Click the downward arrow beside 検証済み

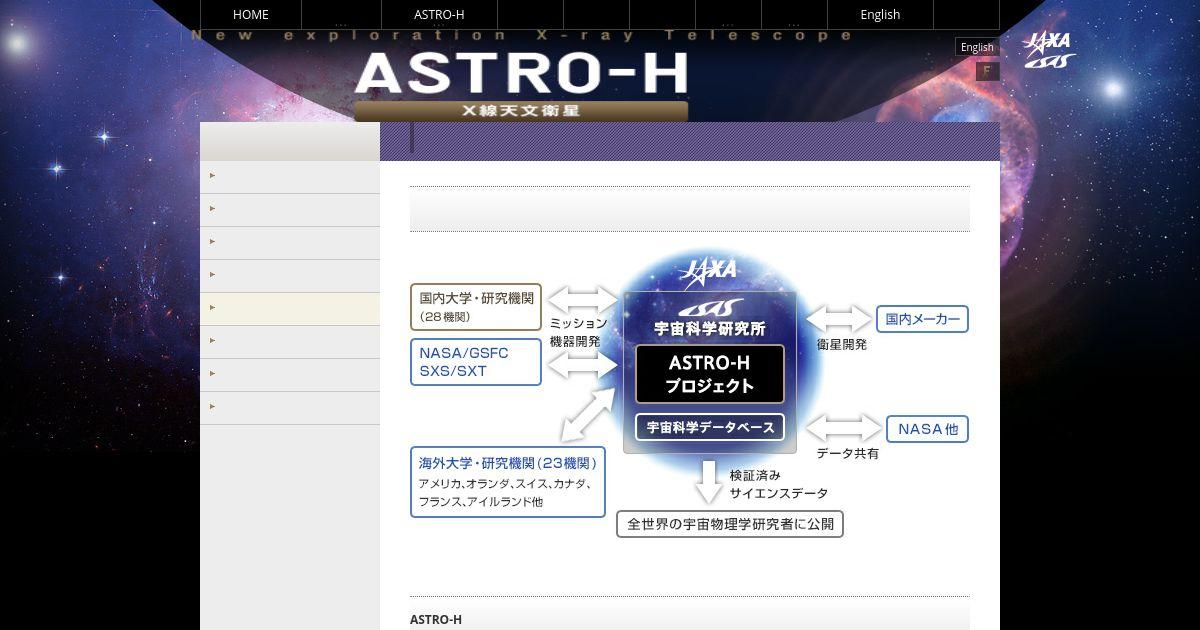click(709, 482)
